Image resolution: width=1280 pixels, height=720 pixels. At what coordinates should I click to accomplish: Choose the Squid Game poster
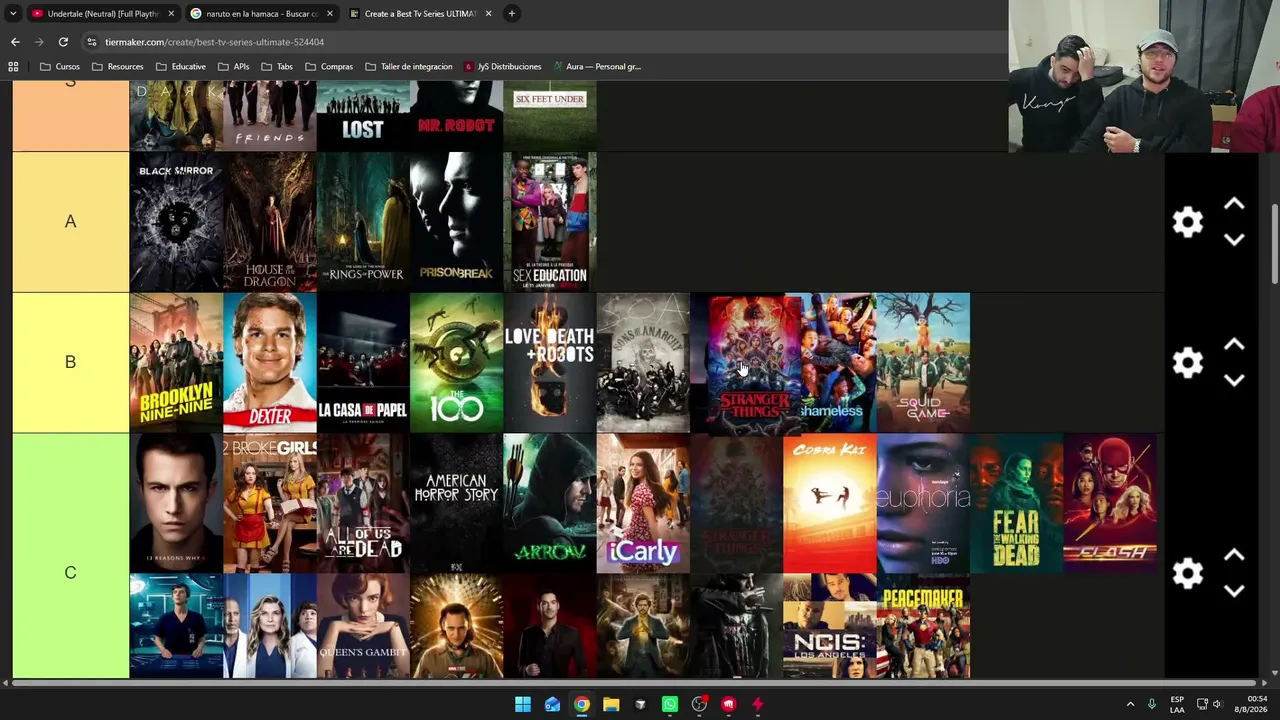(923, 362)
